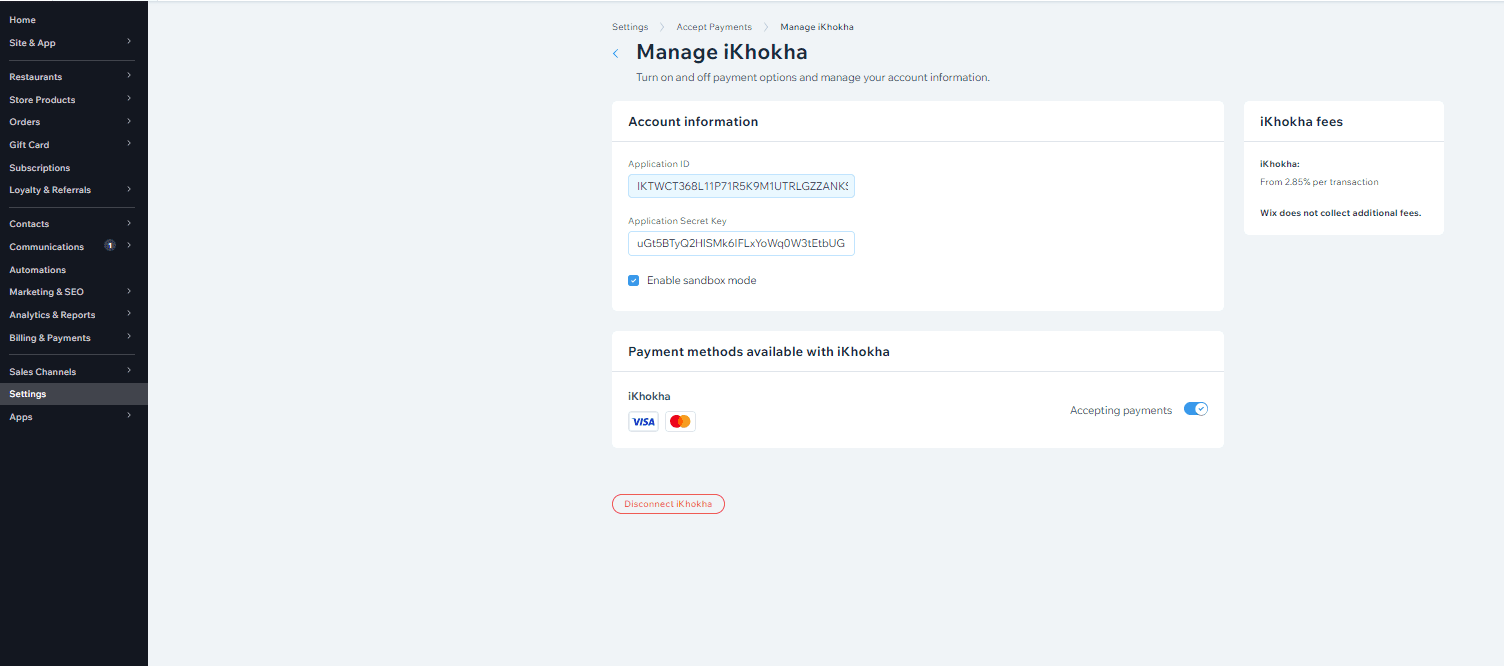Expand the Analytics & Reports section
The height and width of the screenshot is (666, 1504).
coord(129,315)
